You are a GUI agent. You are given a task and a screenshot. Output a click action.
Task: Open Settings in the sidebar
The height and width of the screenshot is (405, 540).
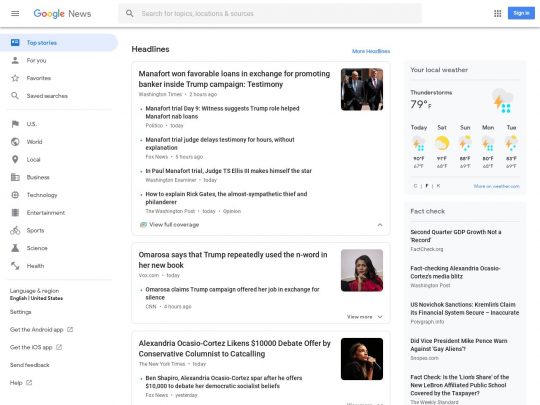21,312
